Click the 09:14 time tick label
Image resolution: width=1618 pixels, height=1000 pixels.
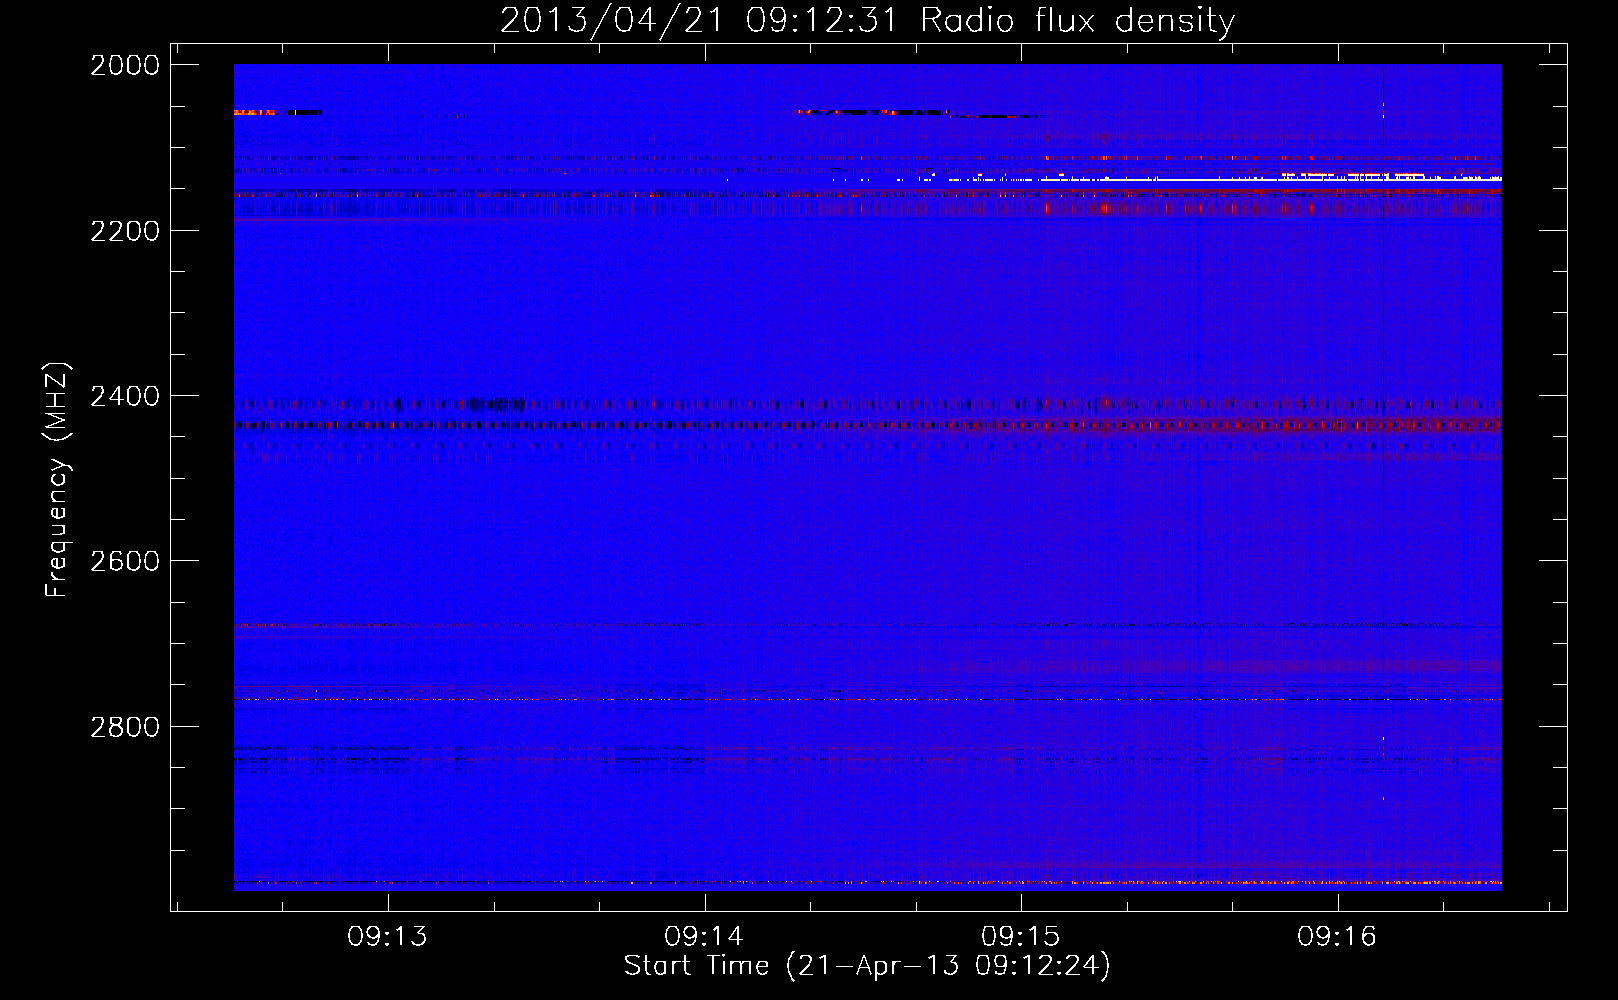point(704,937)
